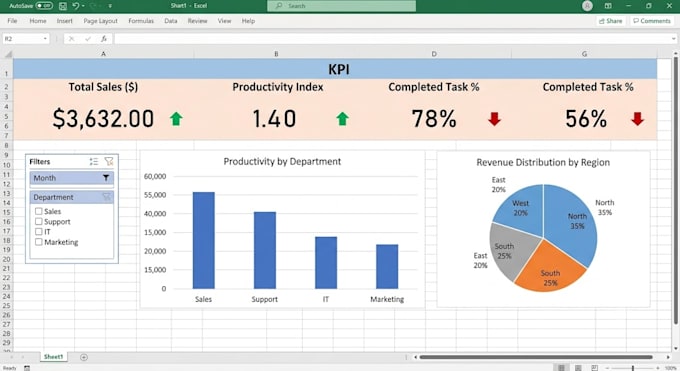Switch to the Home ribbon tab
680x371 pixels.
click(x=38, y=21)
